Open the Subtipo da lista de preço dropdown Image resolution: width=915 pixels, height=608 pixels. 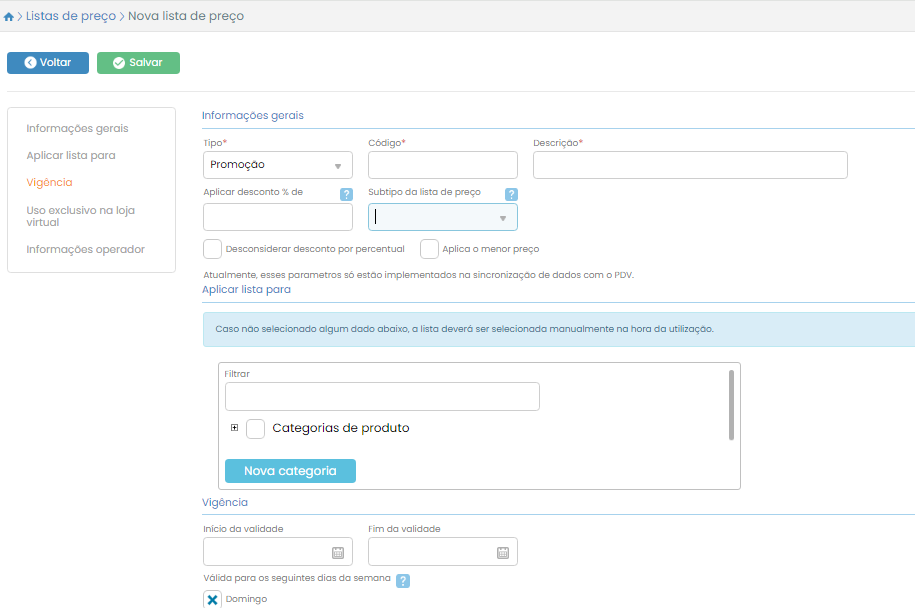(x=442, y=217)
